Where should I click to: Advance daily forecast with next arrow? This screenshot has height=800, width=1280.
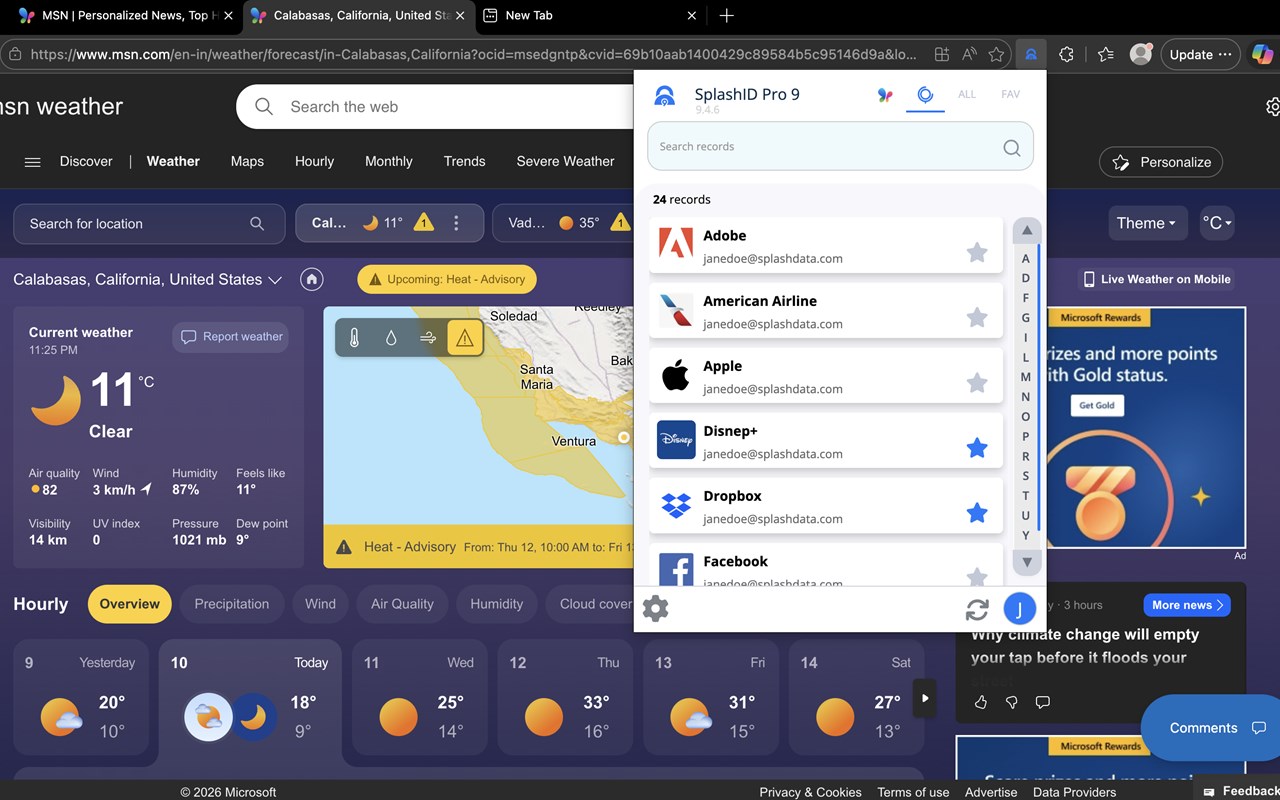(x=925, y=698)
